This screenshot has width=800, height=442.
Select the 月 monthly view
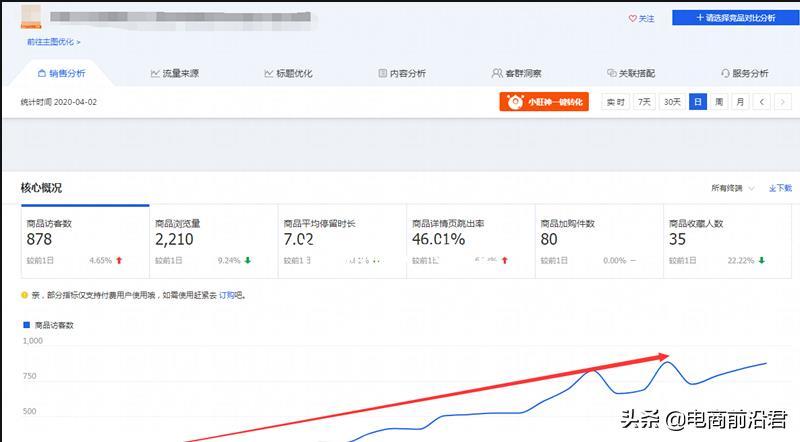click(x=740, y=102)
